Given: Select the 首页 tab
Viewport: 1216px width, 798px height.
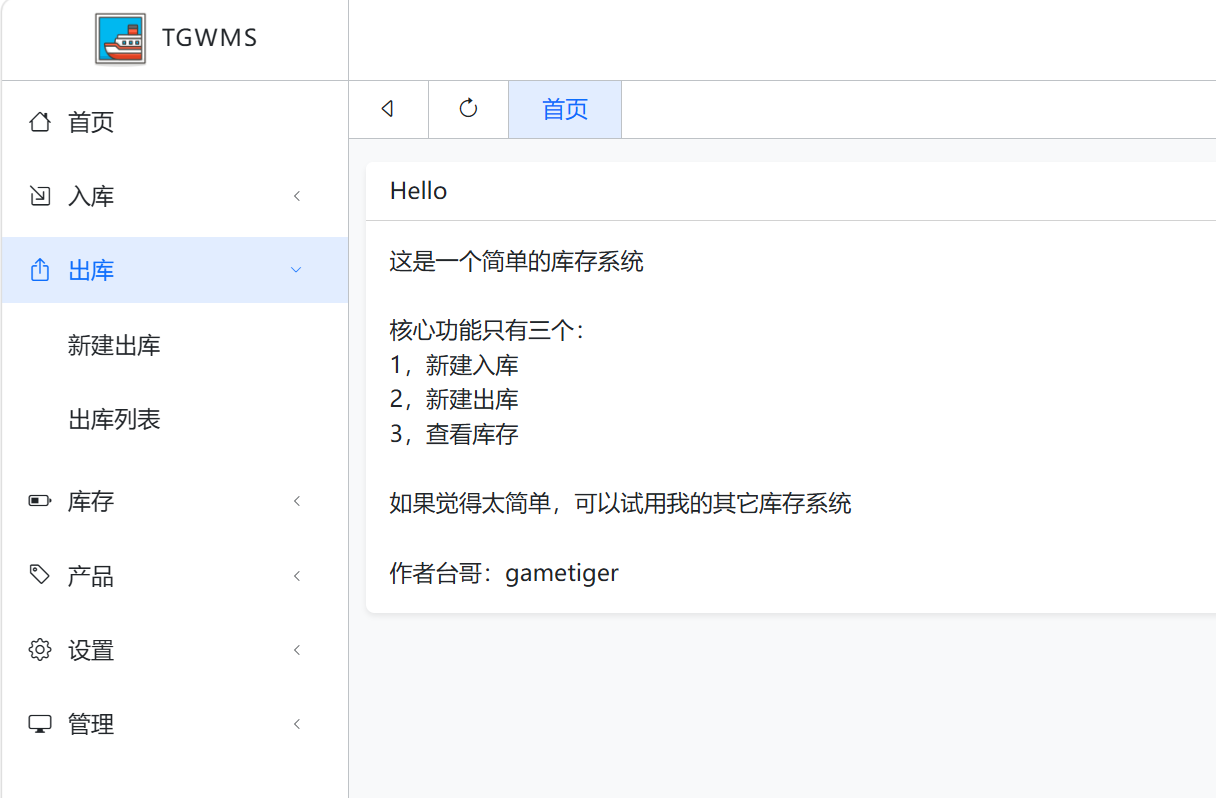Looking at the screenshot, I should (x=565, y=109).
